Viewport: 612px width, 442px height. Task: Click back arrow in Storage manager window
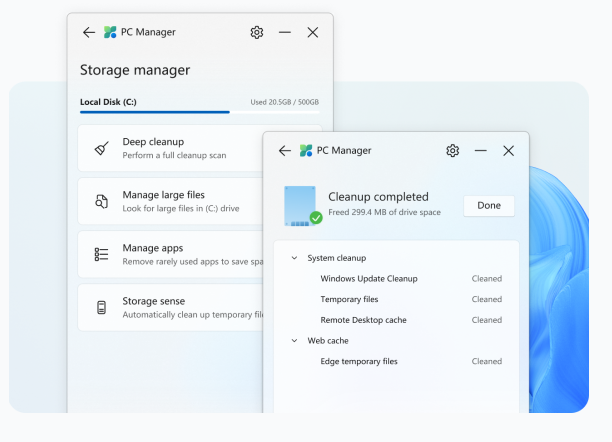click(89, 32)
